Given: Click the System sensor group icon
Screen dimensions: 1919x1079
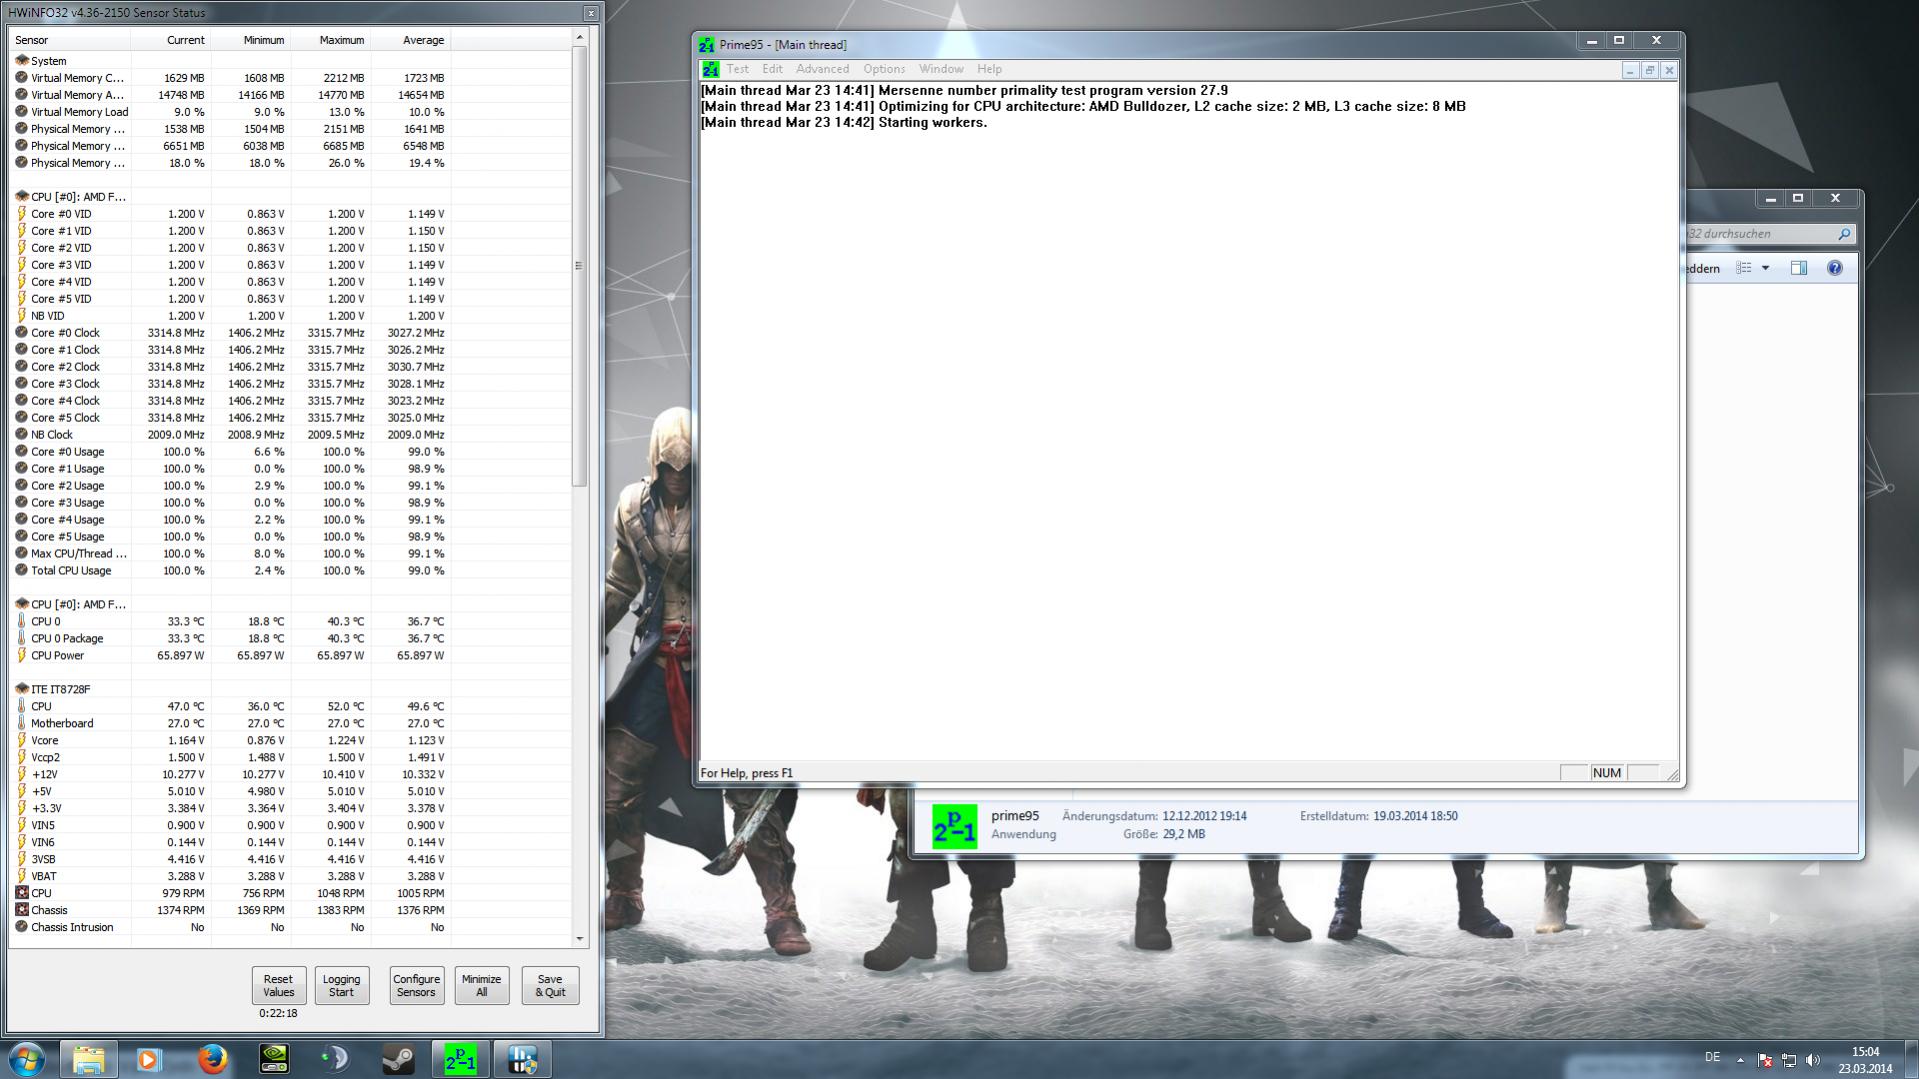Looking at the screenshot, I should pyautogui.click(x=22, y=60).
